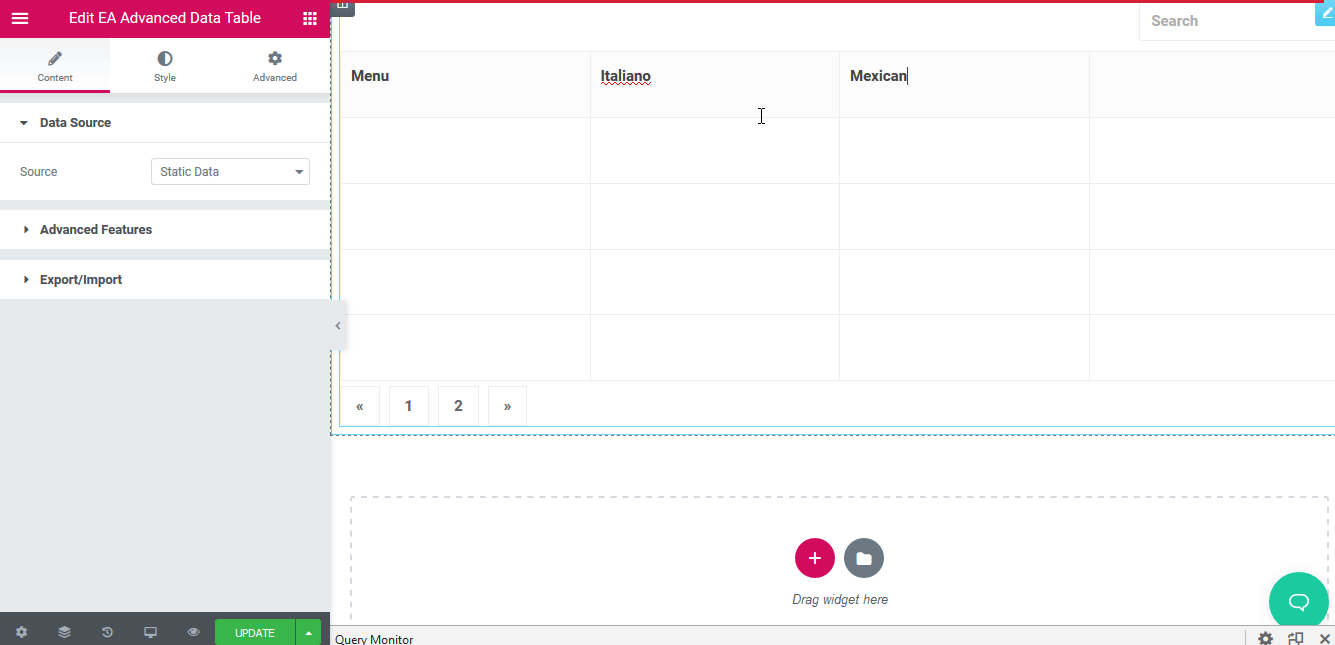
Task: Open the Elementor hamburger menu
Action: (x=20, y=18)
